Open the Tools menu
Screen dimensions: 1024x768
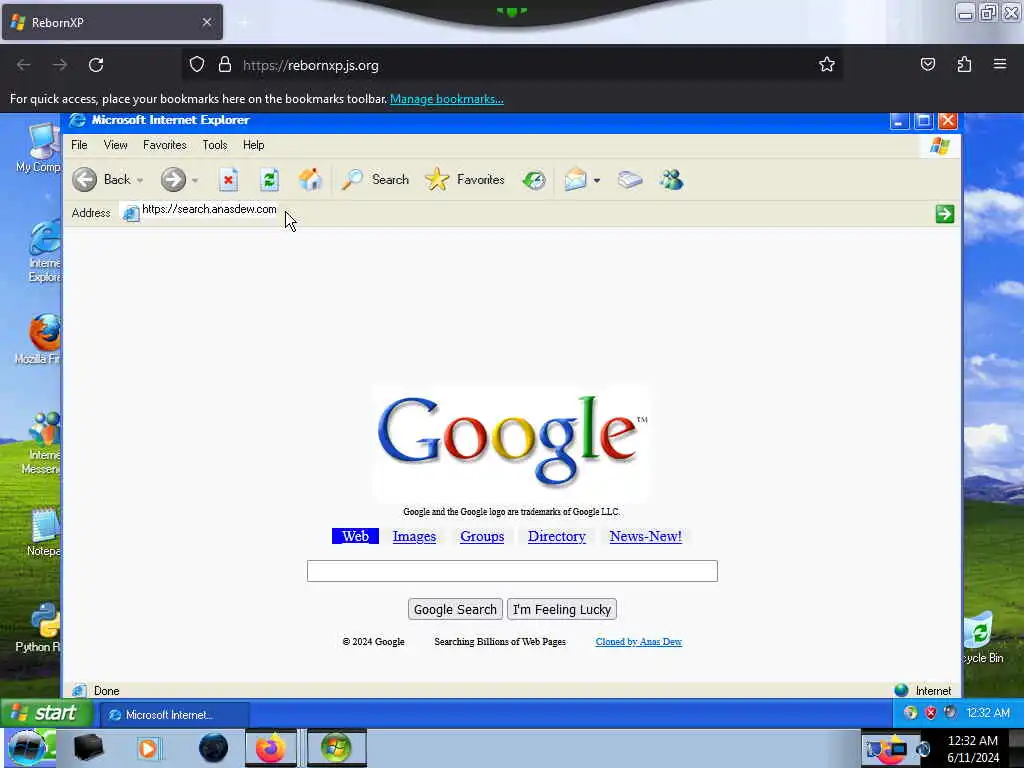[215, 145]
